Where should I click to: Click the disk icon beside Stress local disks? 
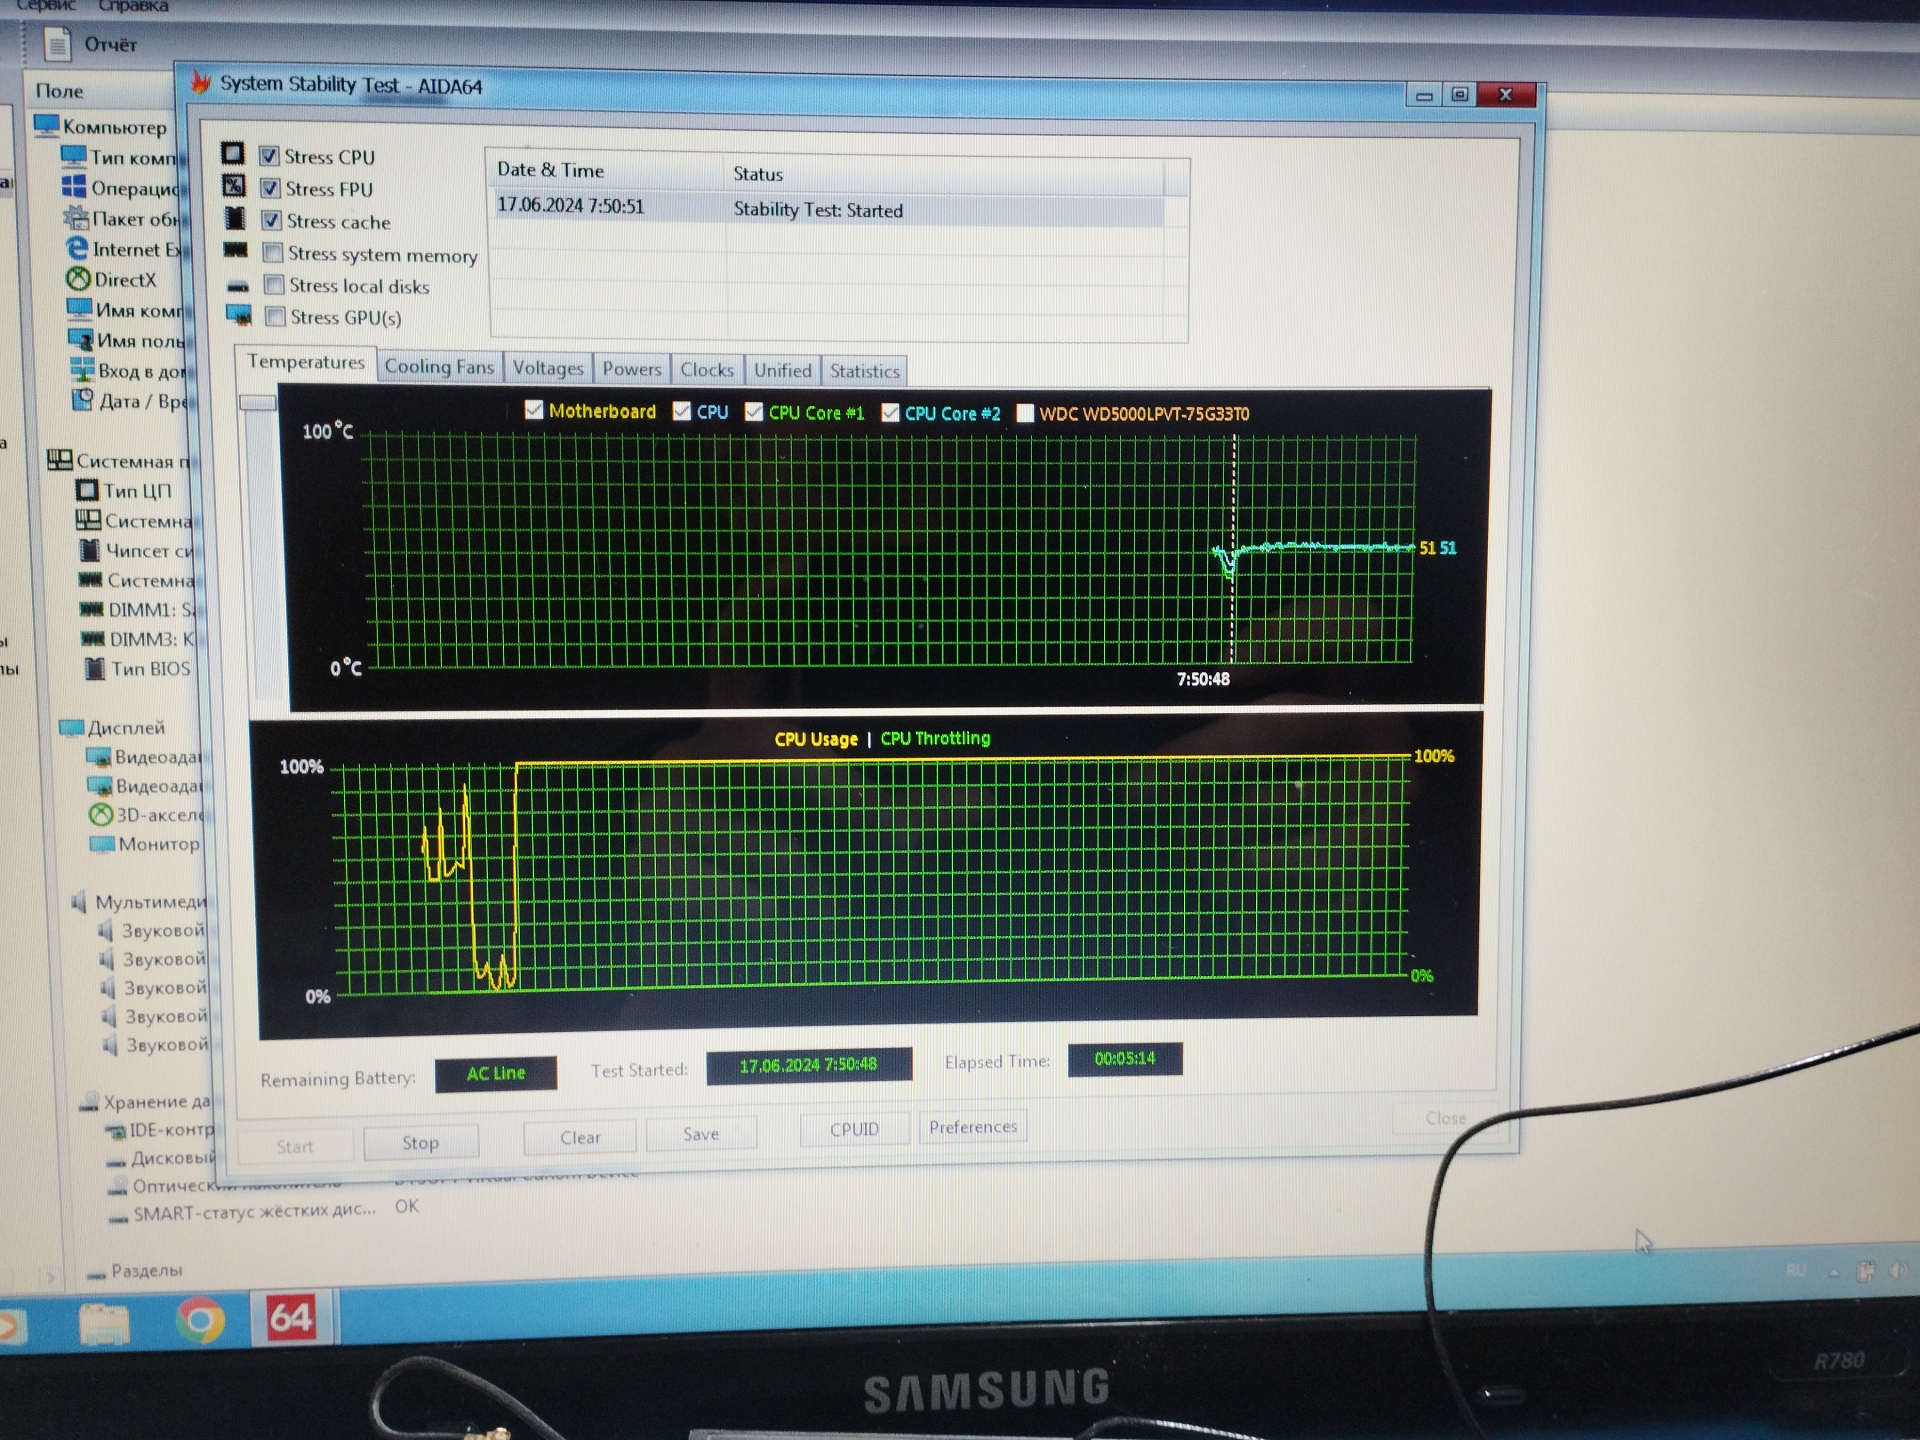(237, 286)
